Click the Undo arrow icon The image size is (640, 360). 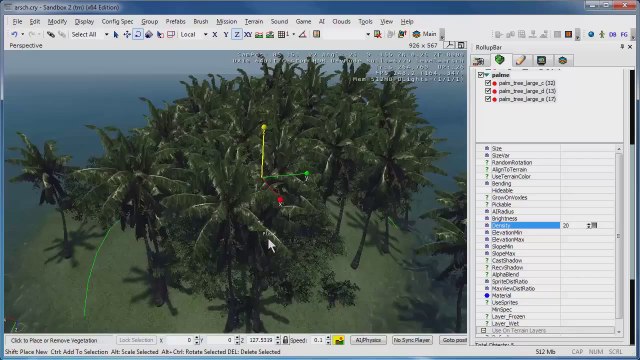pos(14,35)
